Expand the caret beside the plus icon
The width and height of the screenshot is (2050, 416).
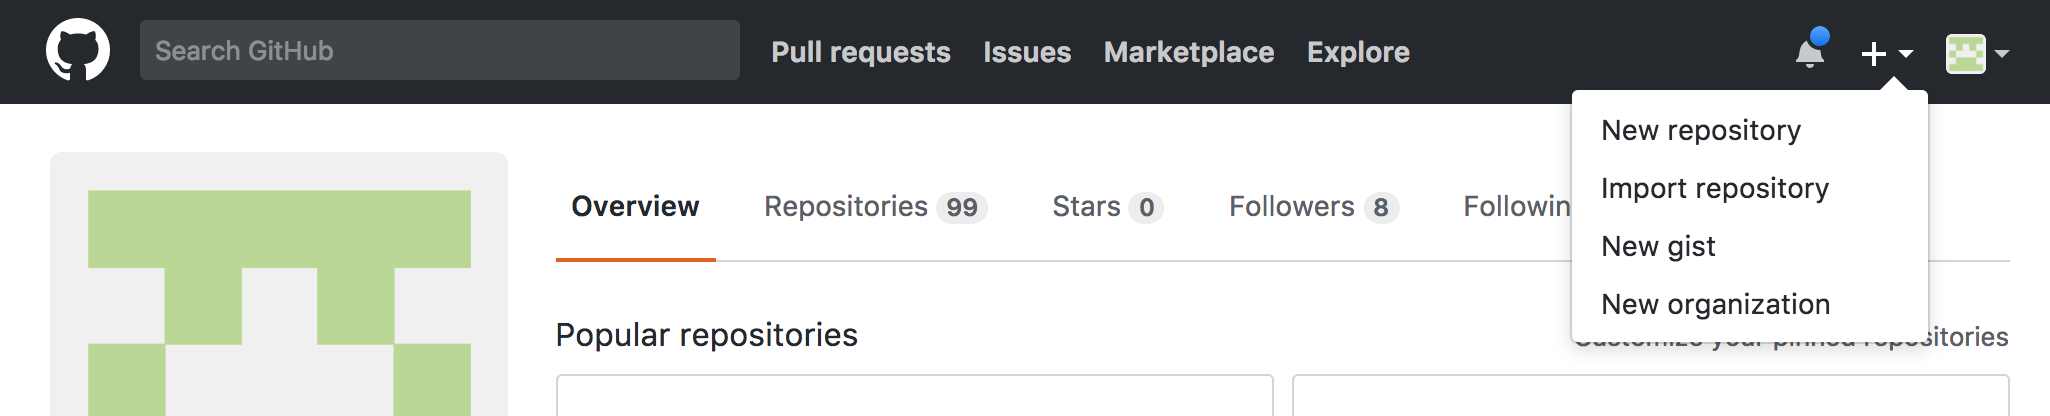point(1906,54)
